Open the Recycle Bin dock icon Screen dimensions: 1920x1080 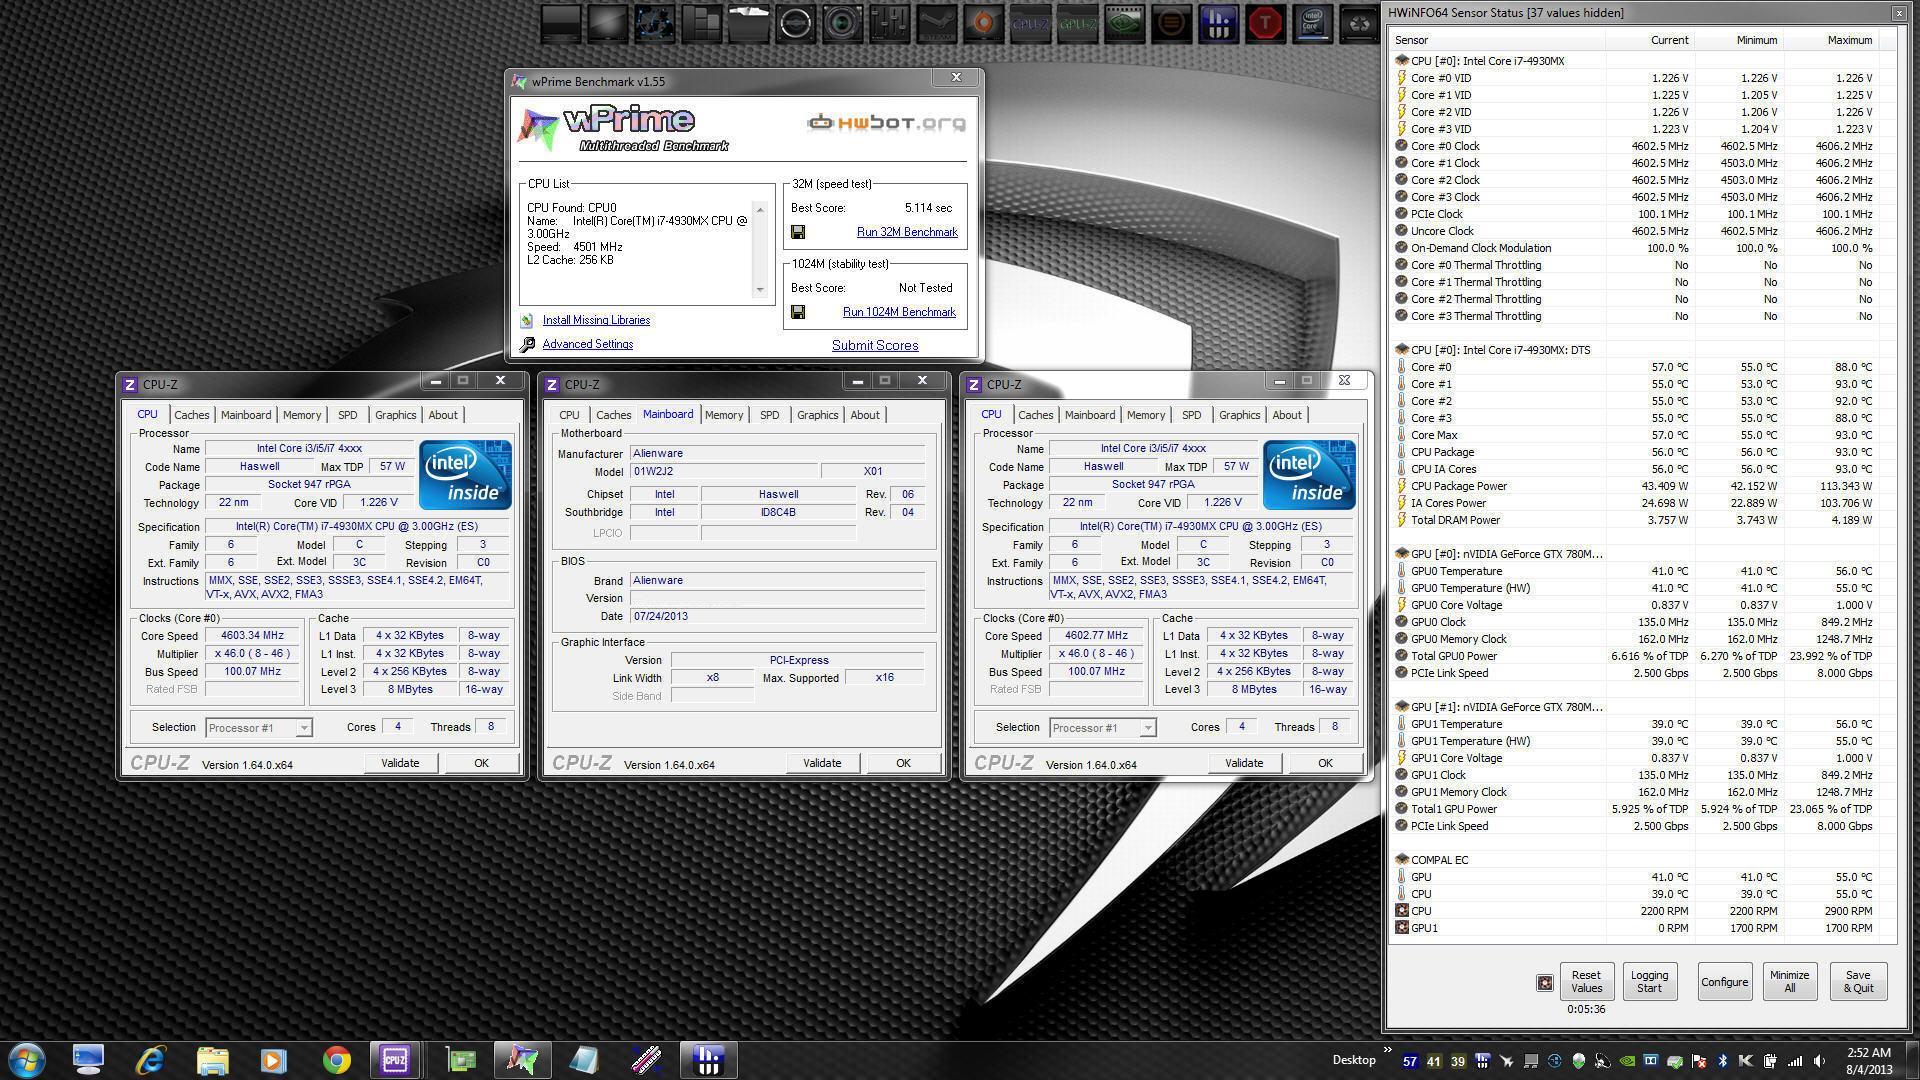point(1359,24)
